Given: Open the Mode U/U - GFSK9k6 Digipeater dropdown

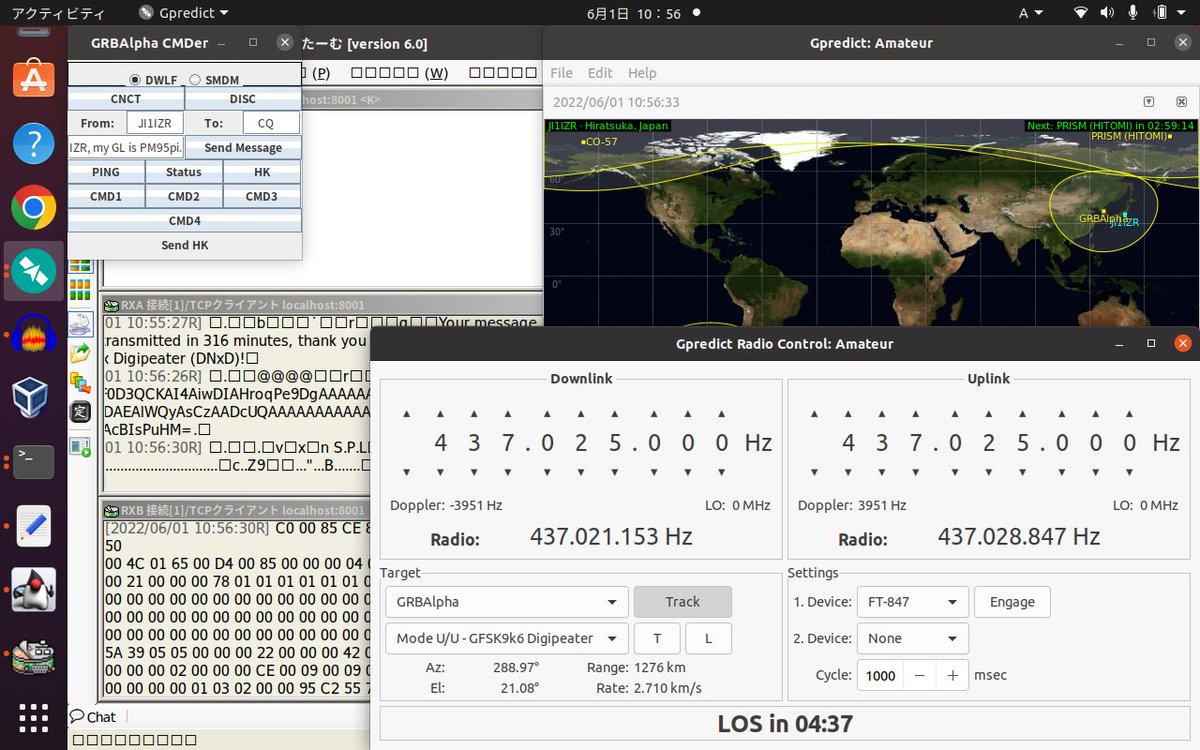Looking at the screenshot, I should [507, 638].
